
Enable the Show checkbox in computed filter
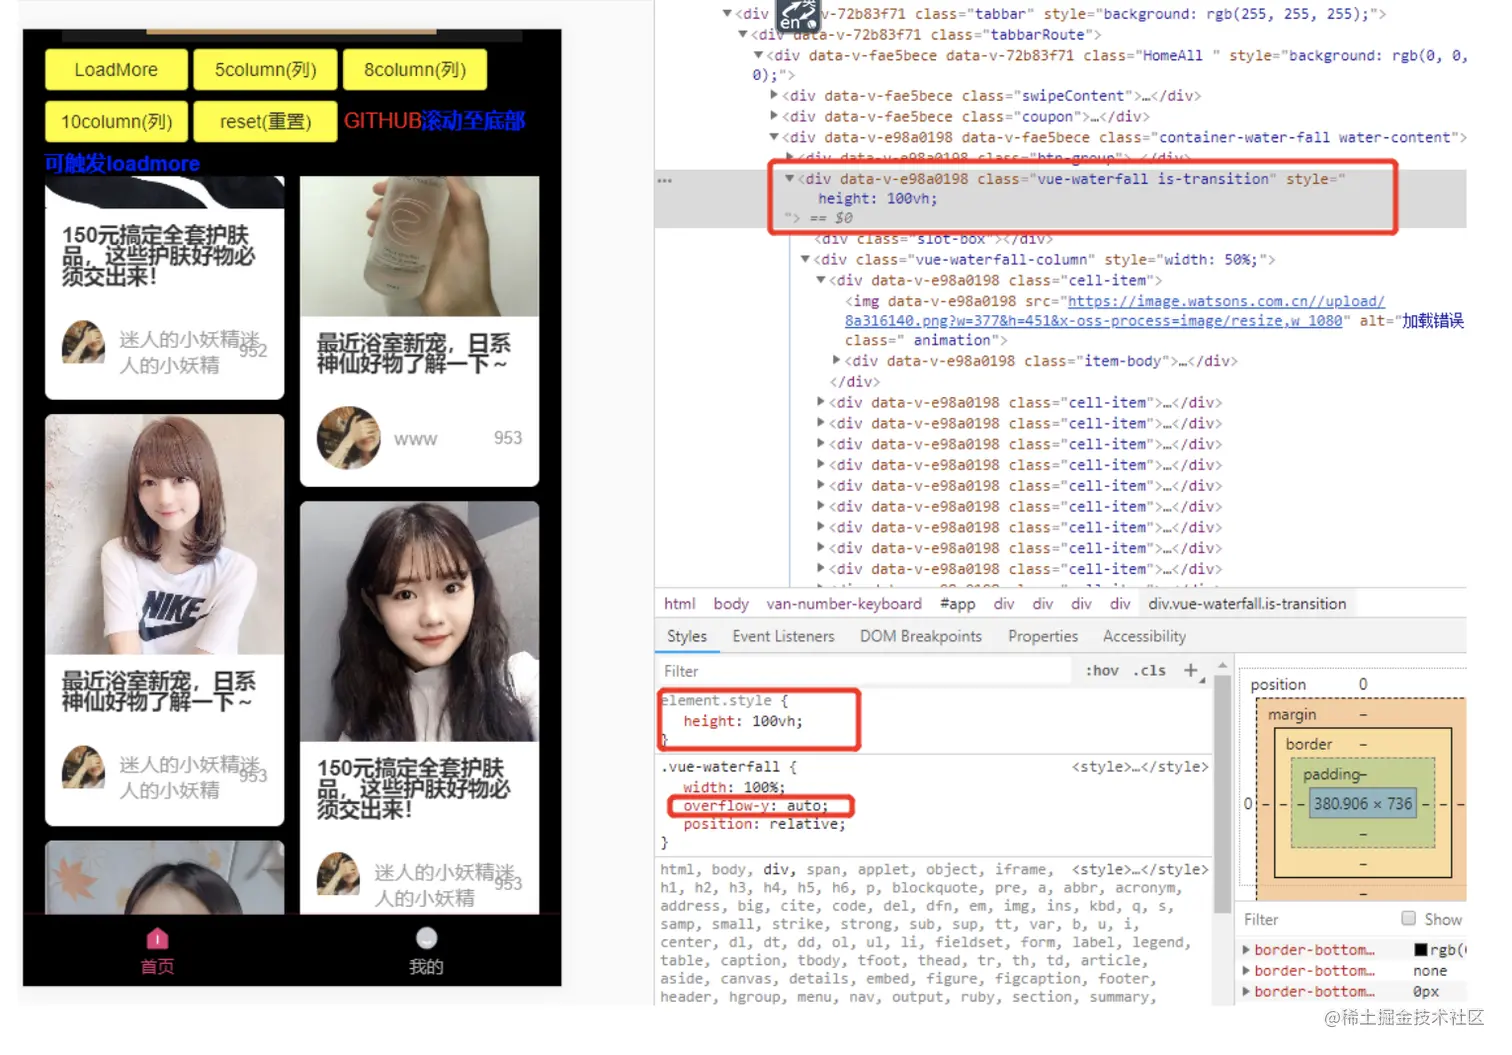click(x=1409, y=919)
